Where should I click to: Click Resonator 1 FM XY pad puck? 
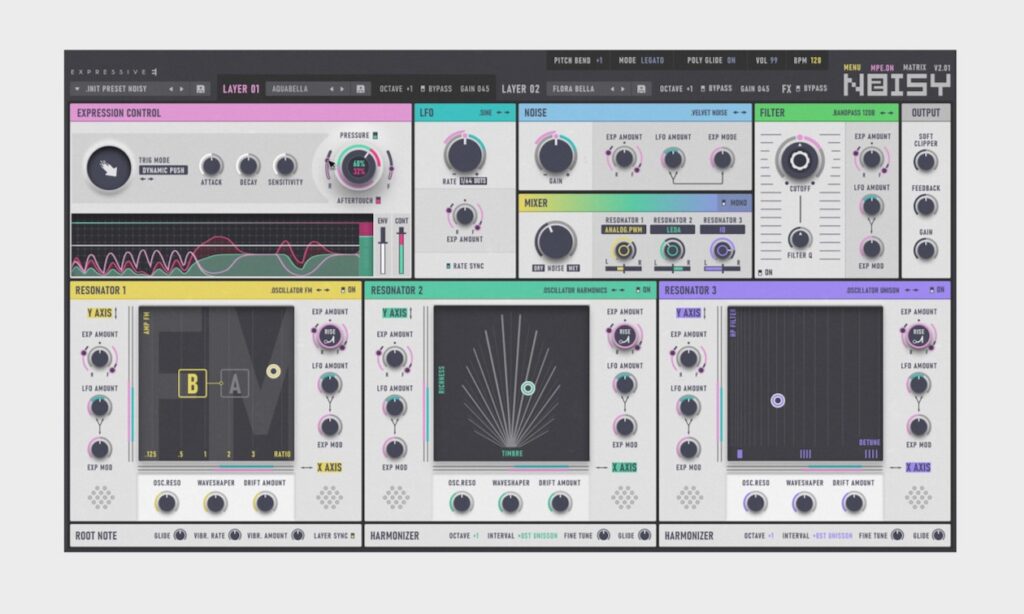pos(273,371)
